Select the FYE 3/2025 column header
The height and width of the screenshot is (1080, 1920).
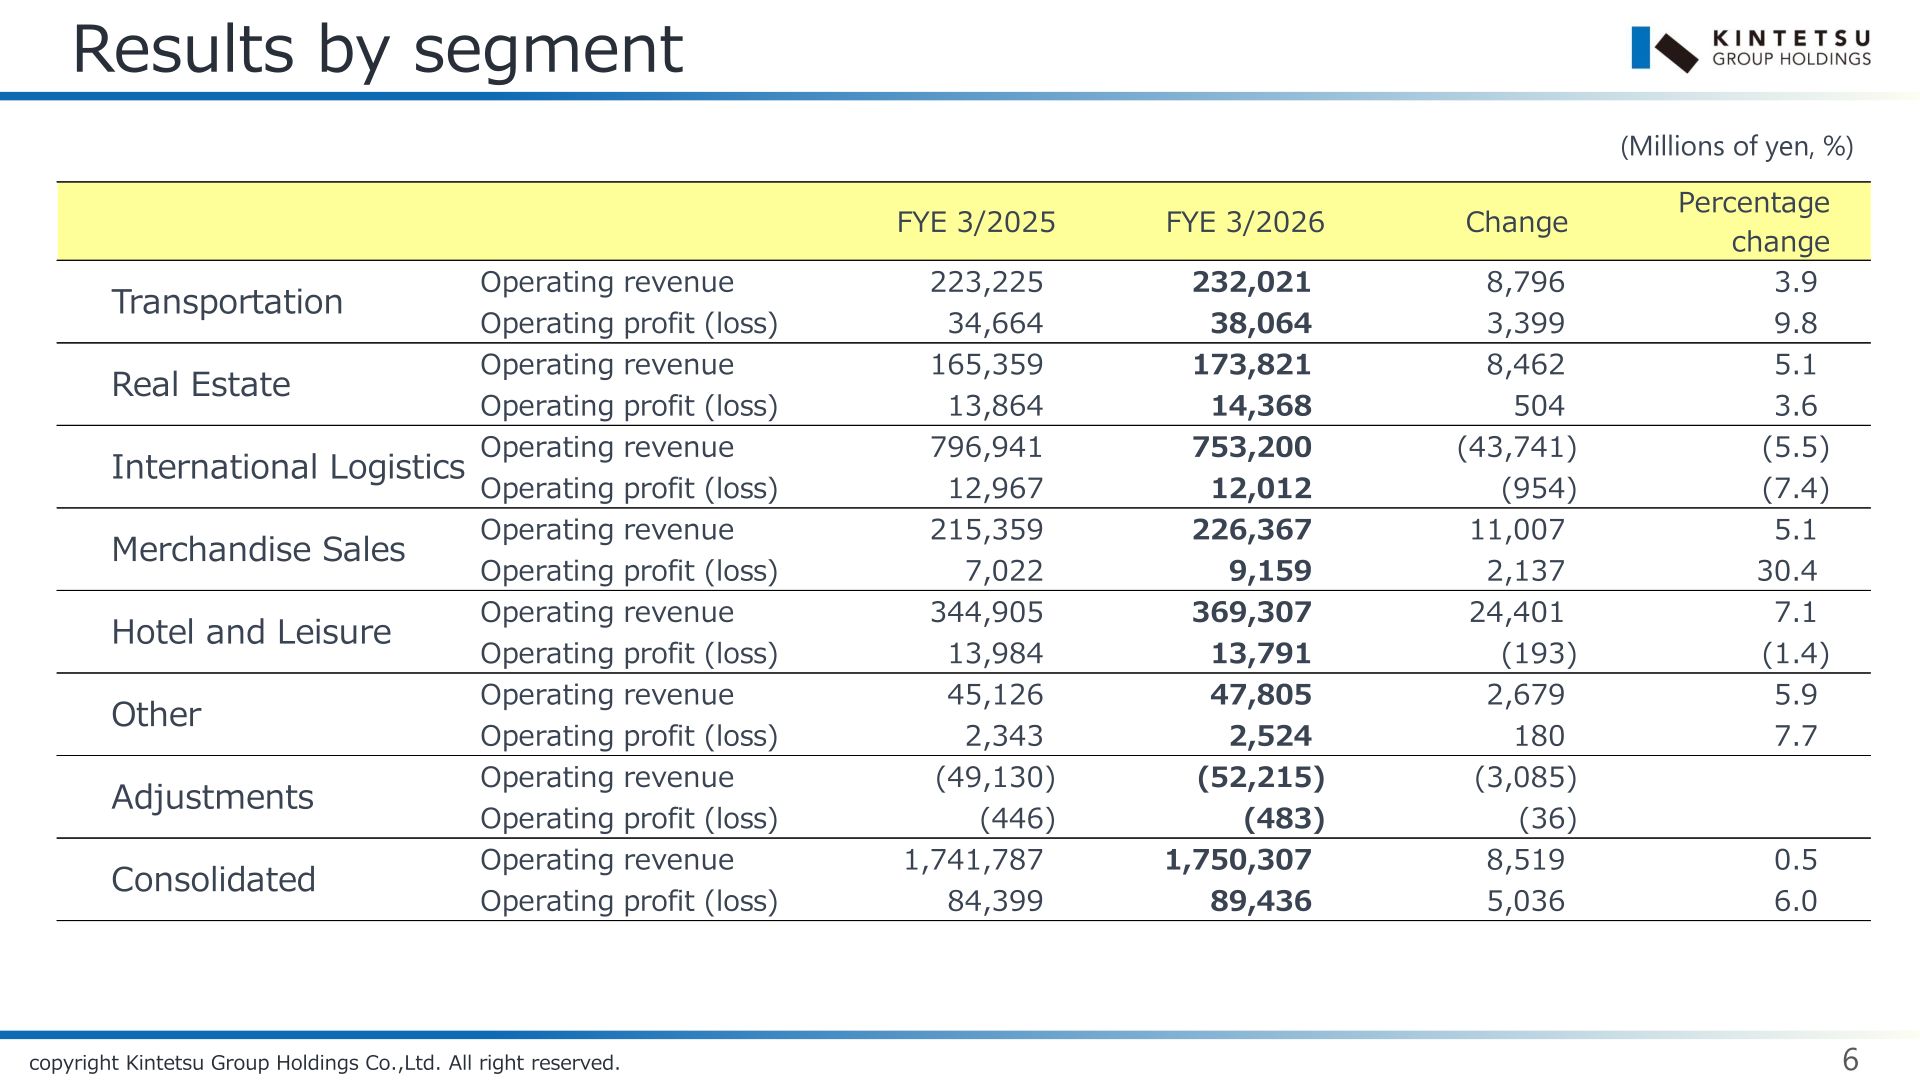pos(976,222)
